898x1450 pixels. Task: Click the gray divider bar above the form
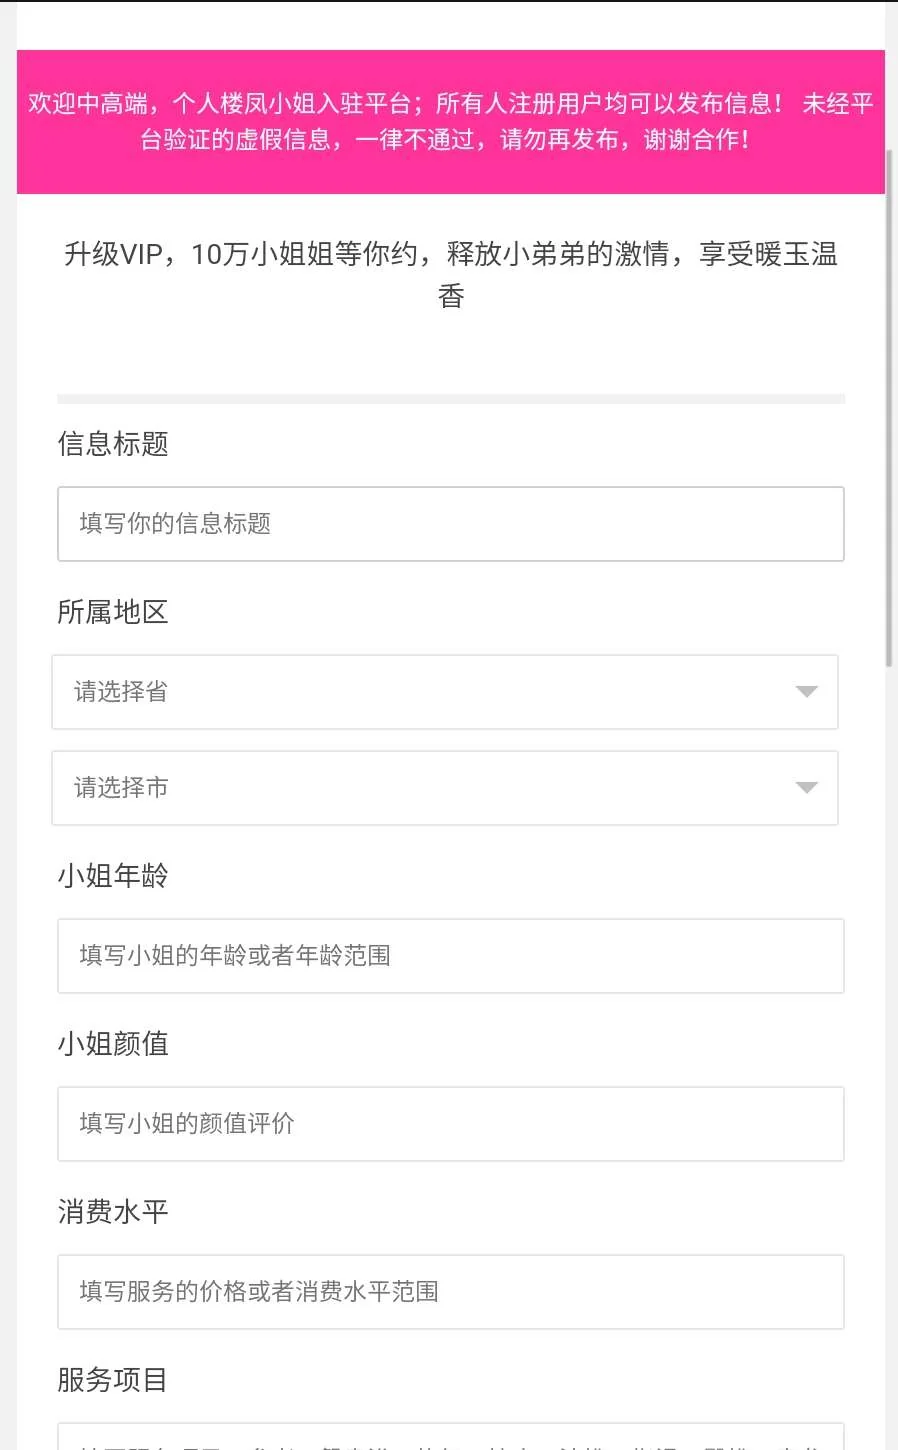450,399
